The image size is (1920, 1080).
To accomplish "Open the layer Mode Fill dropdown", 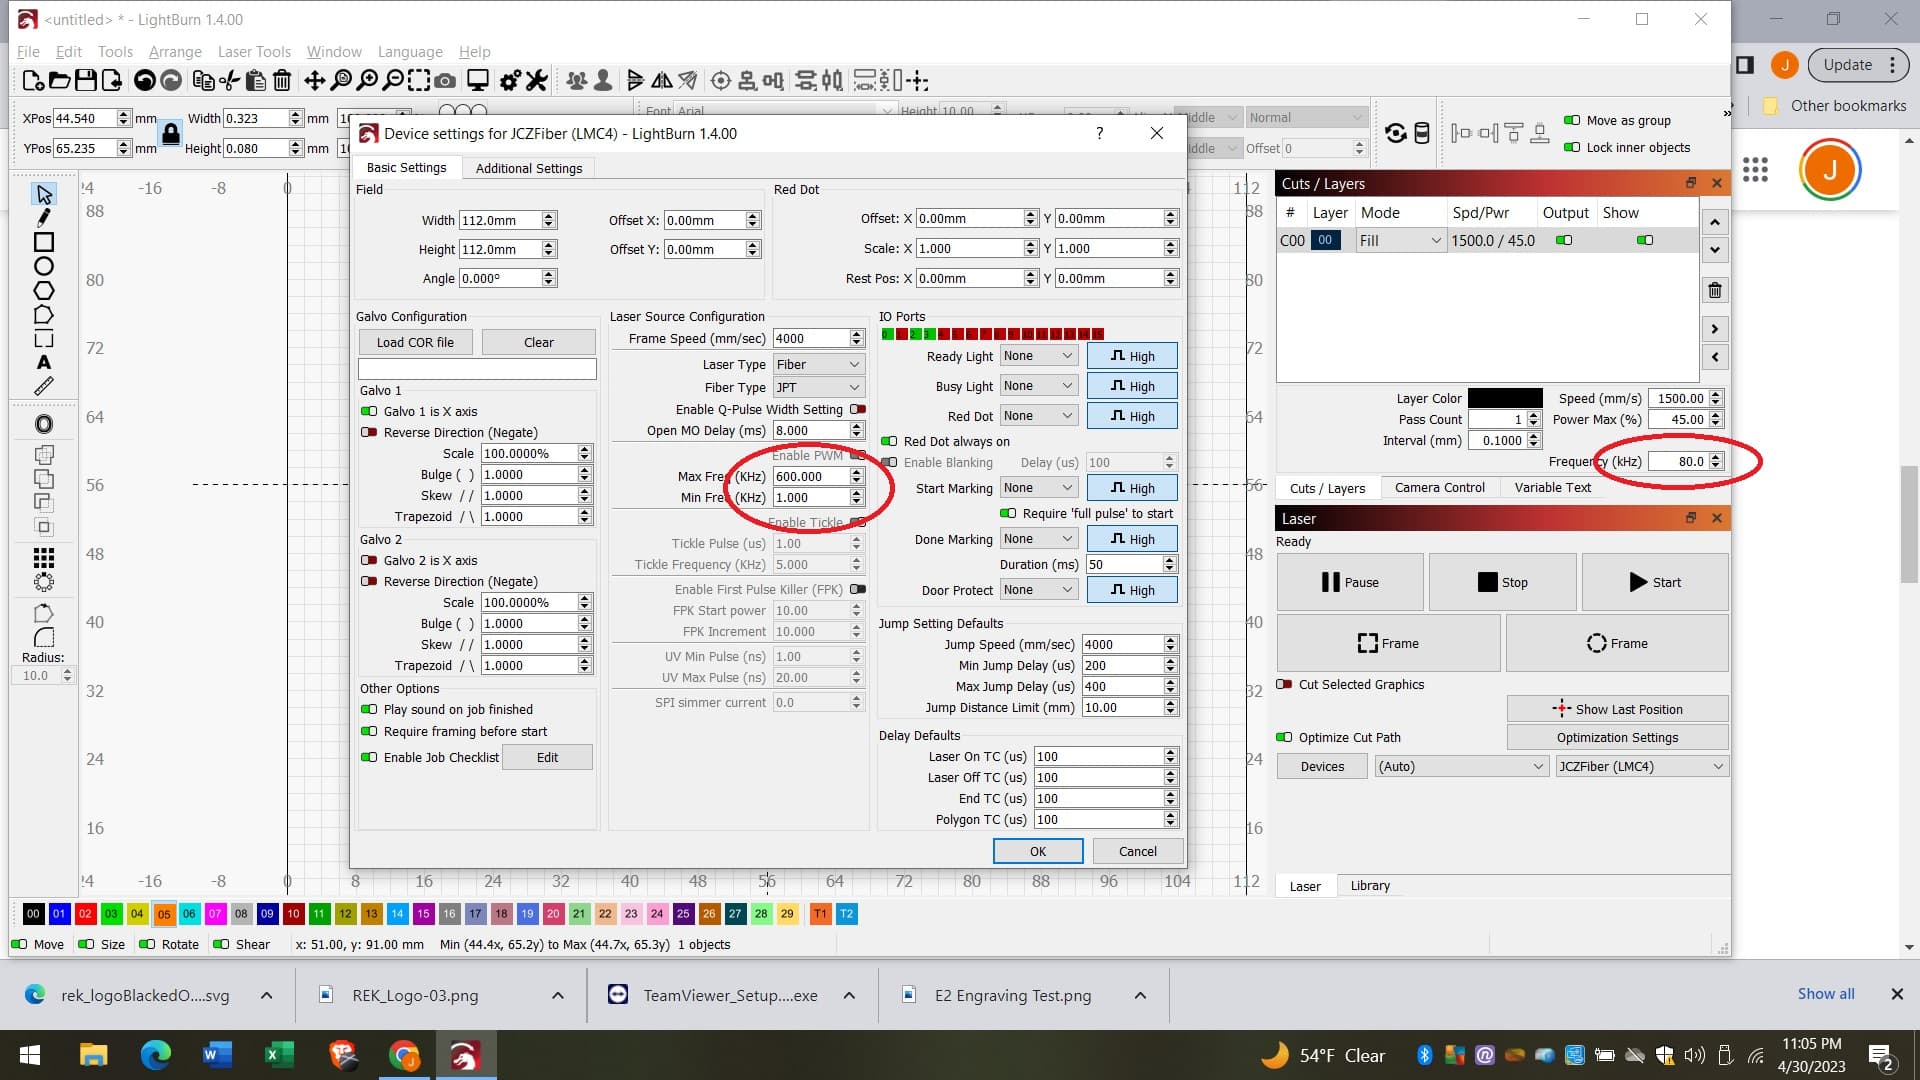I will [1400, 240].
